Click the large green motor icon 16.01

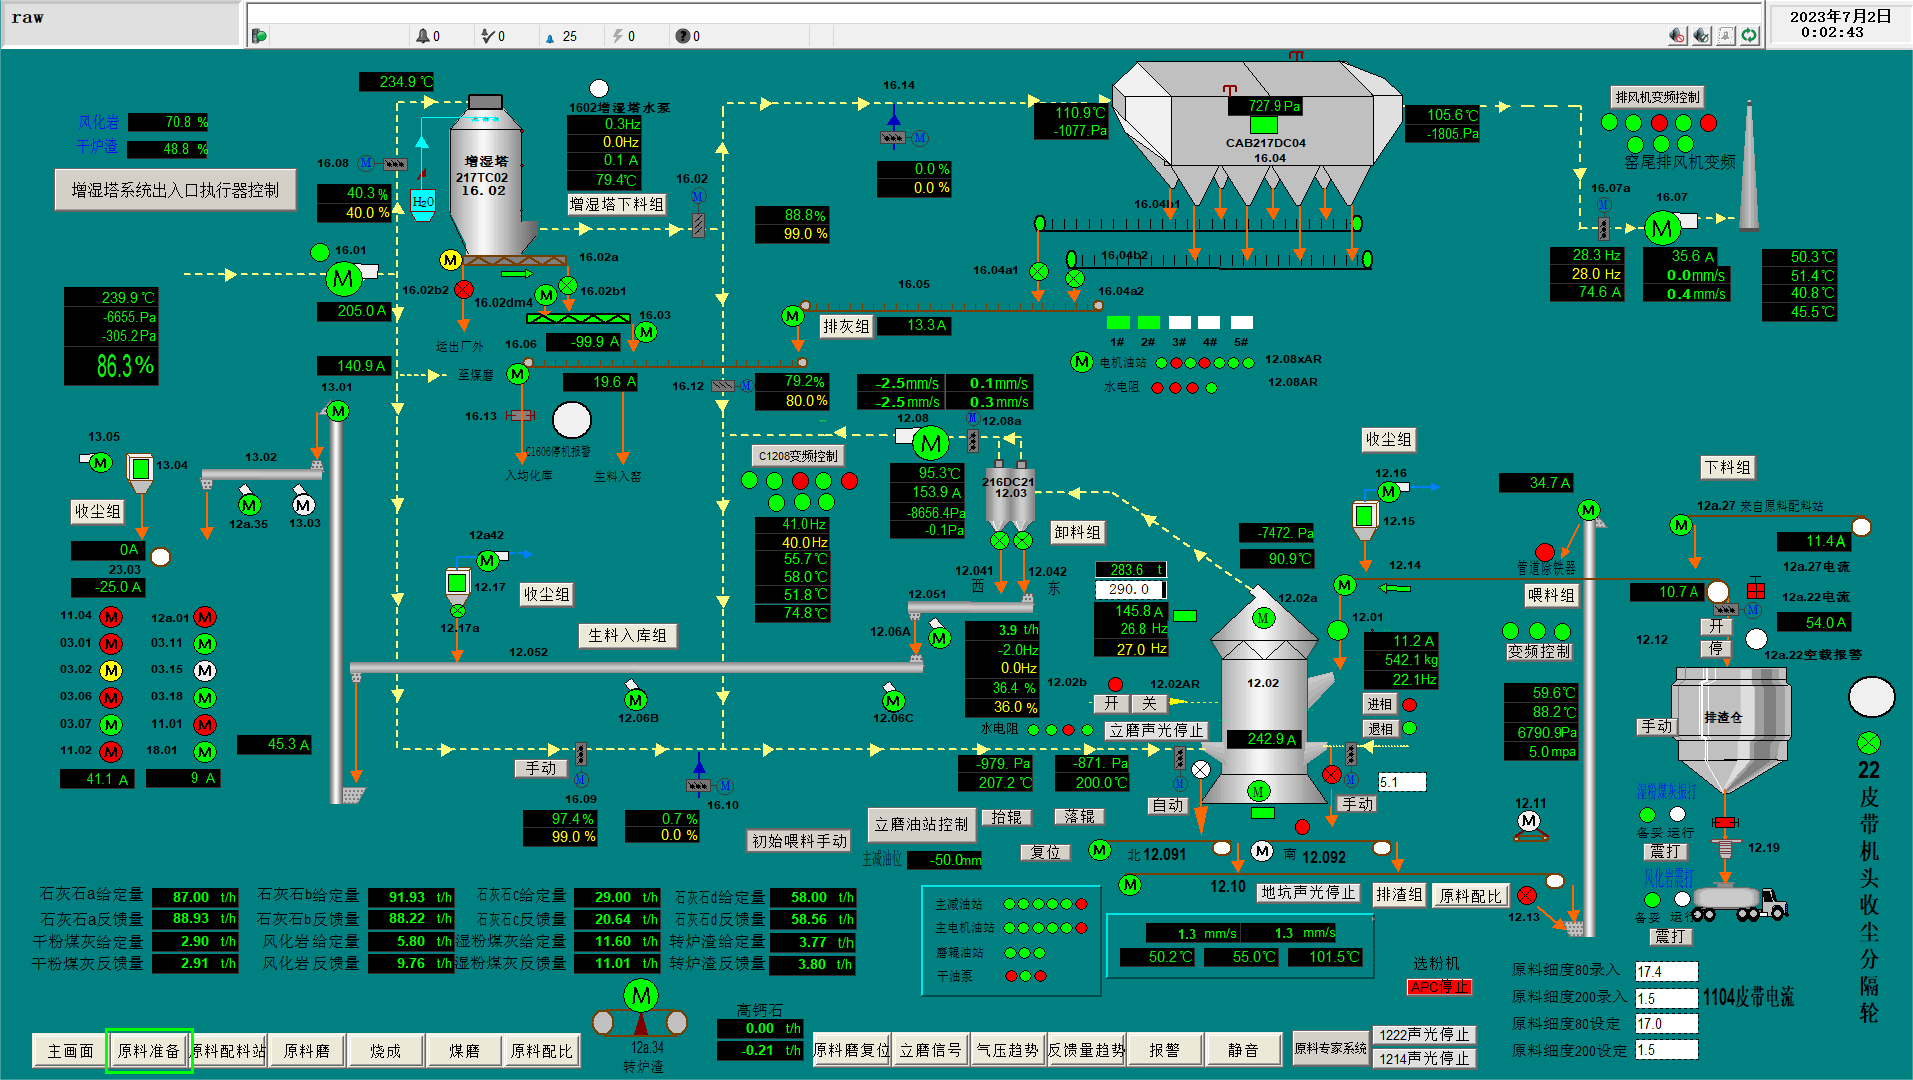coord(343,279)
